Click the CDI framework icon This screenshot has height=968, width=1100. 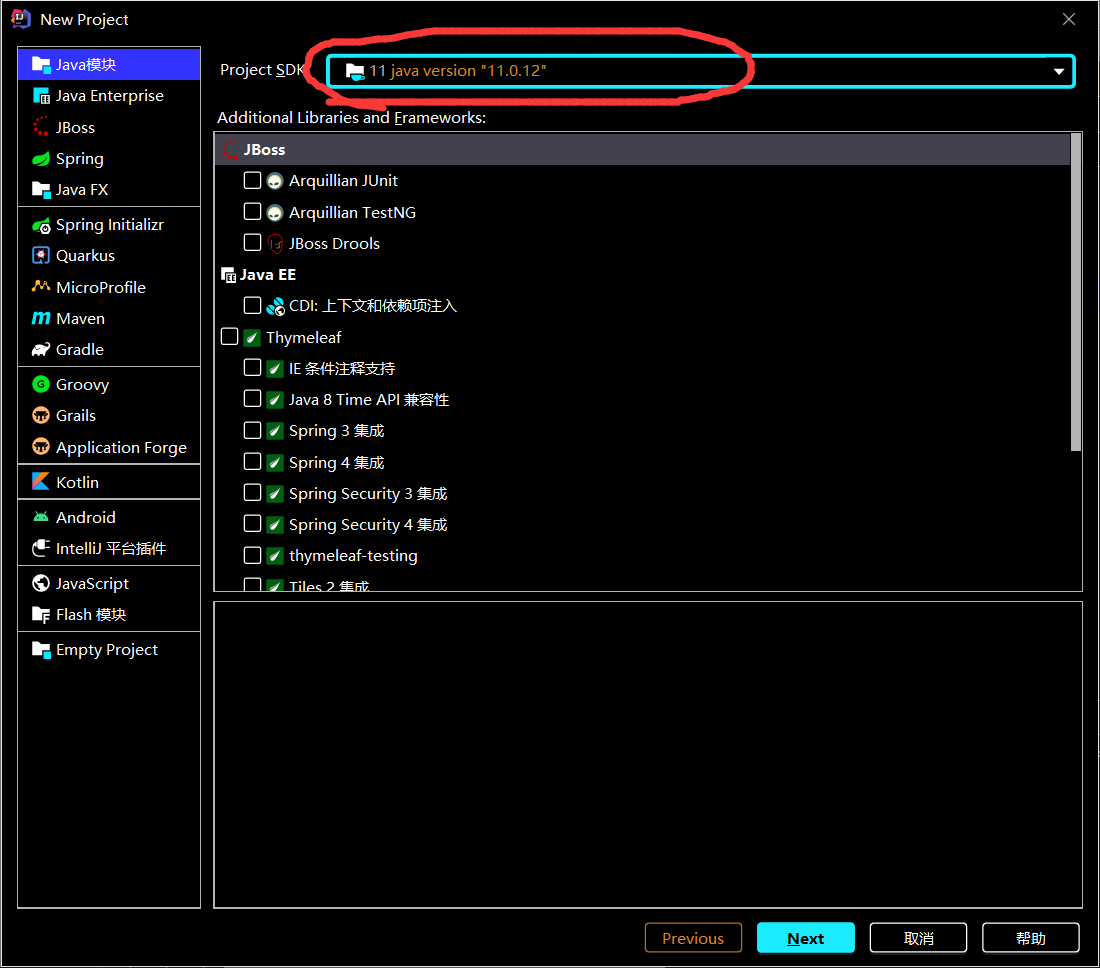(x=275, y=306)
